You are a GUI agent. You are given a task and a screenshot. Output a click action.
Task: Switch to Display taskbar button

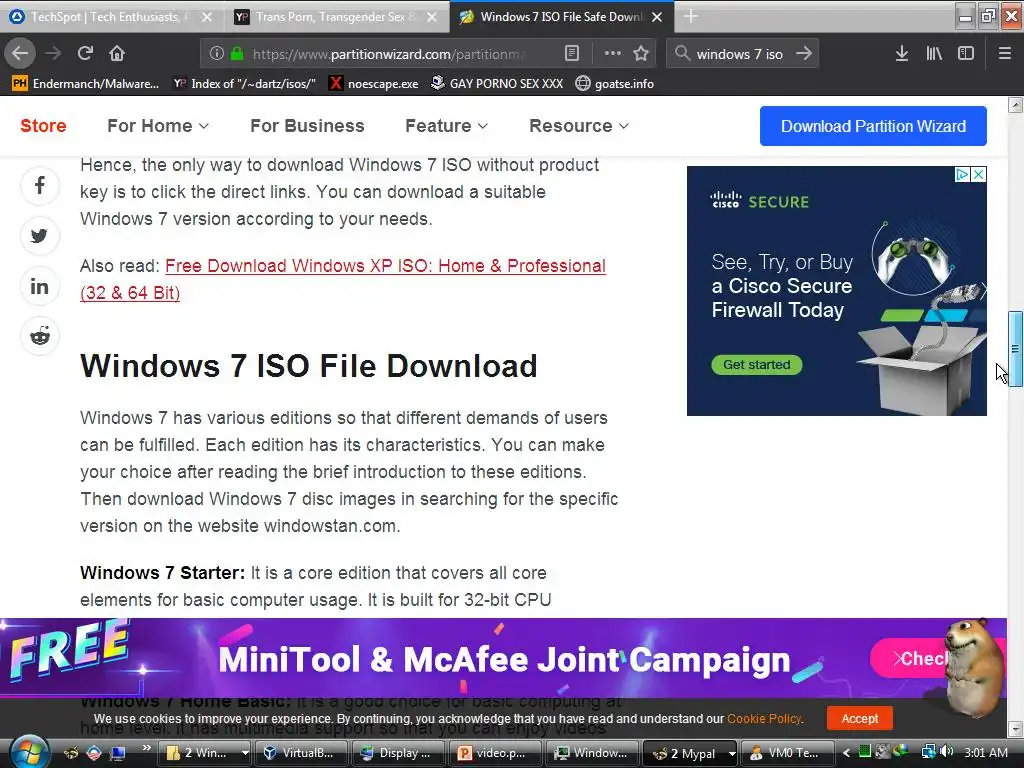(x=398, y=753)
